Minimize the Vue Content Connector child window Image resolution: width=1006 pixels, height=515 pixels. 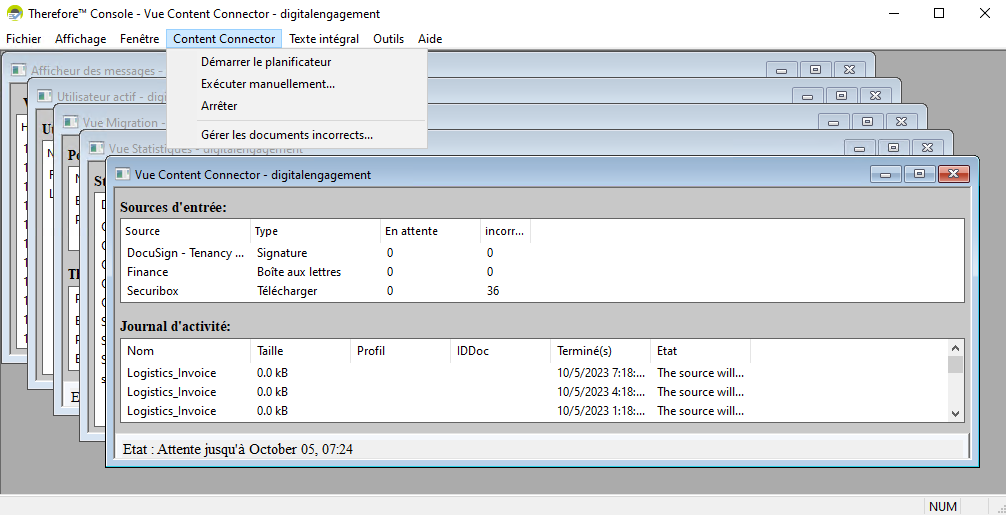tap(885, 174)
